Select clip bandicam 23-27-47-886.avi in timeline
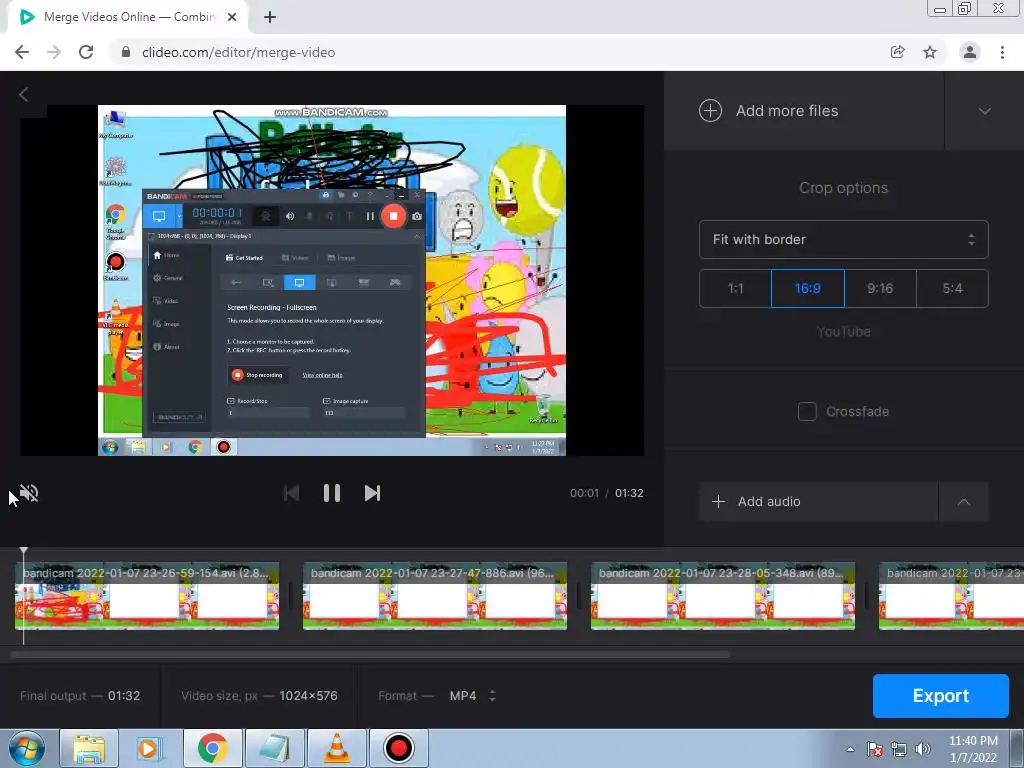 pos(435,596)
